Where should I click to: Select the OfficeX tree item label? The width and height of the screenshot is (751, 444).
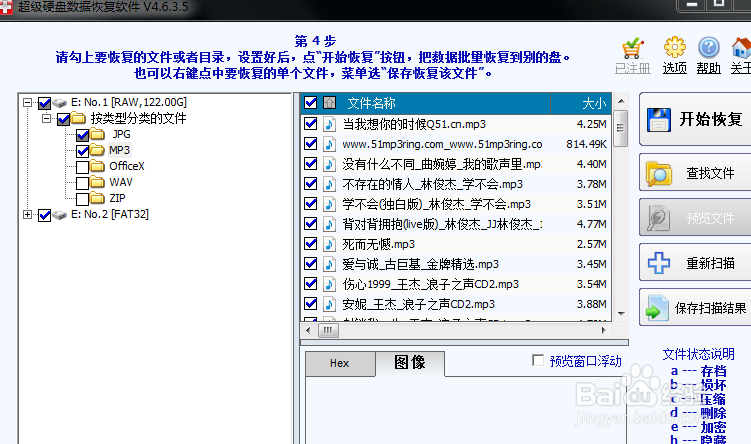coord(126,166)
